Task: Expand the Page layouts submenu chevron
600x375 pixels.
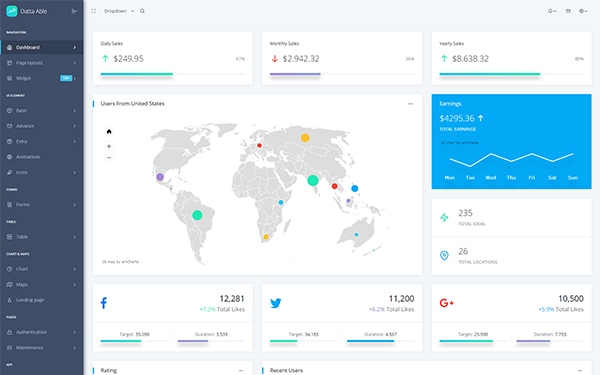Action: pyautogui.click(x=75, y=63)
